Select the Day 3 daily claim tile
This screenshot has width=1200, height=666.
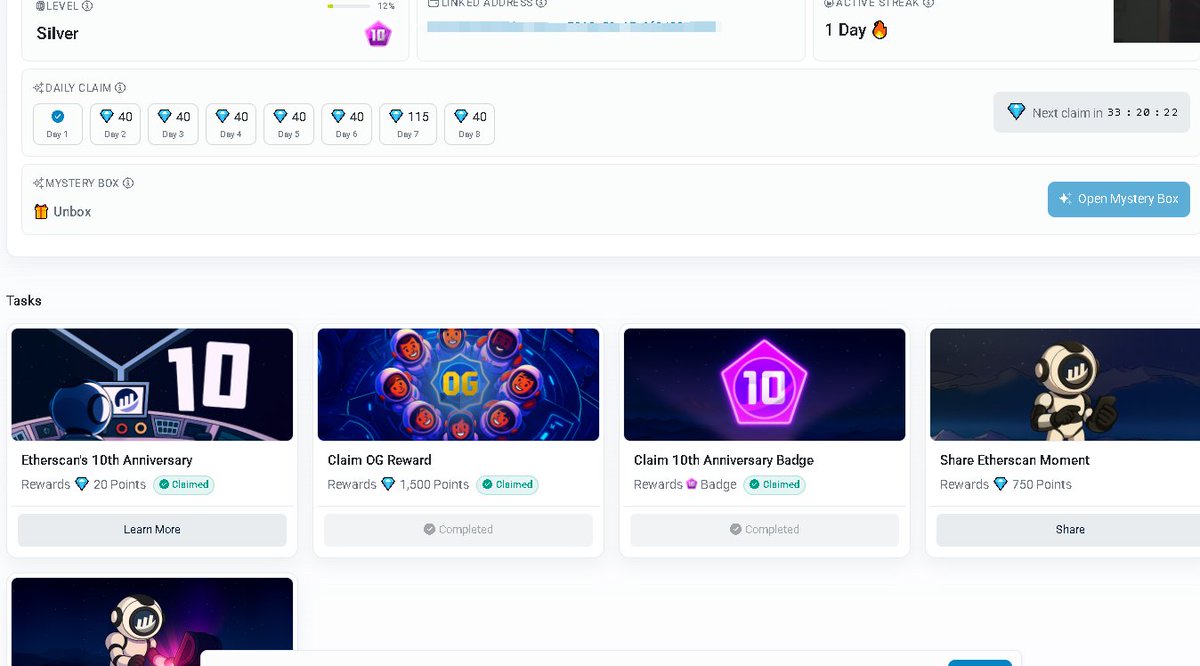(x=174, y=124)
